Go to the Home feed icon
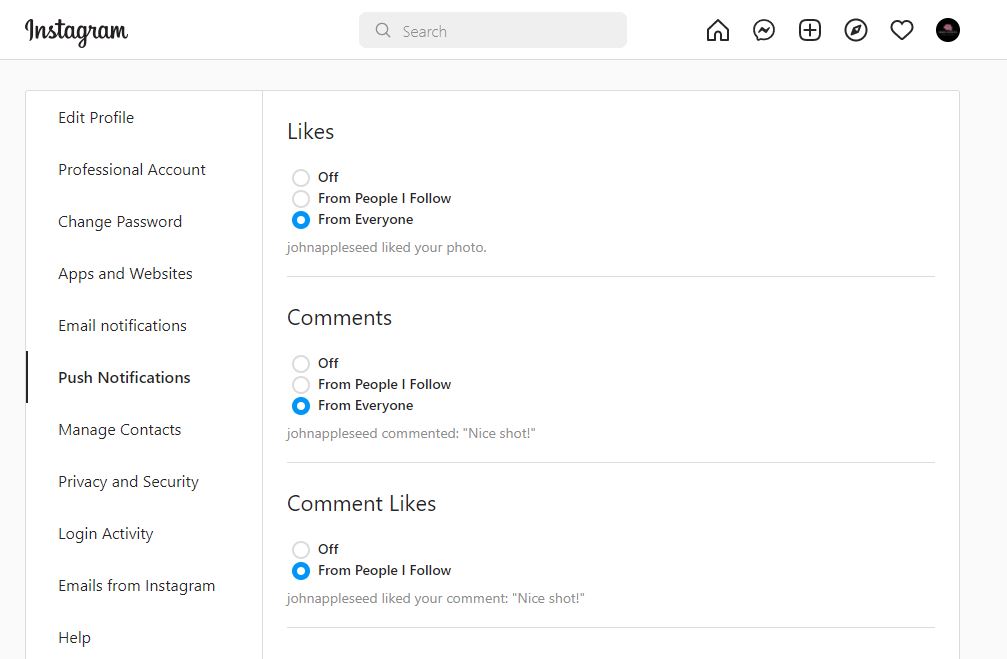1007x659 pixels. pos(717,30)
